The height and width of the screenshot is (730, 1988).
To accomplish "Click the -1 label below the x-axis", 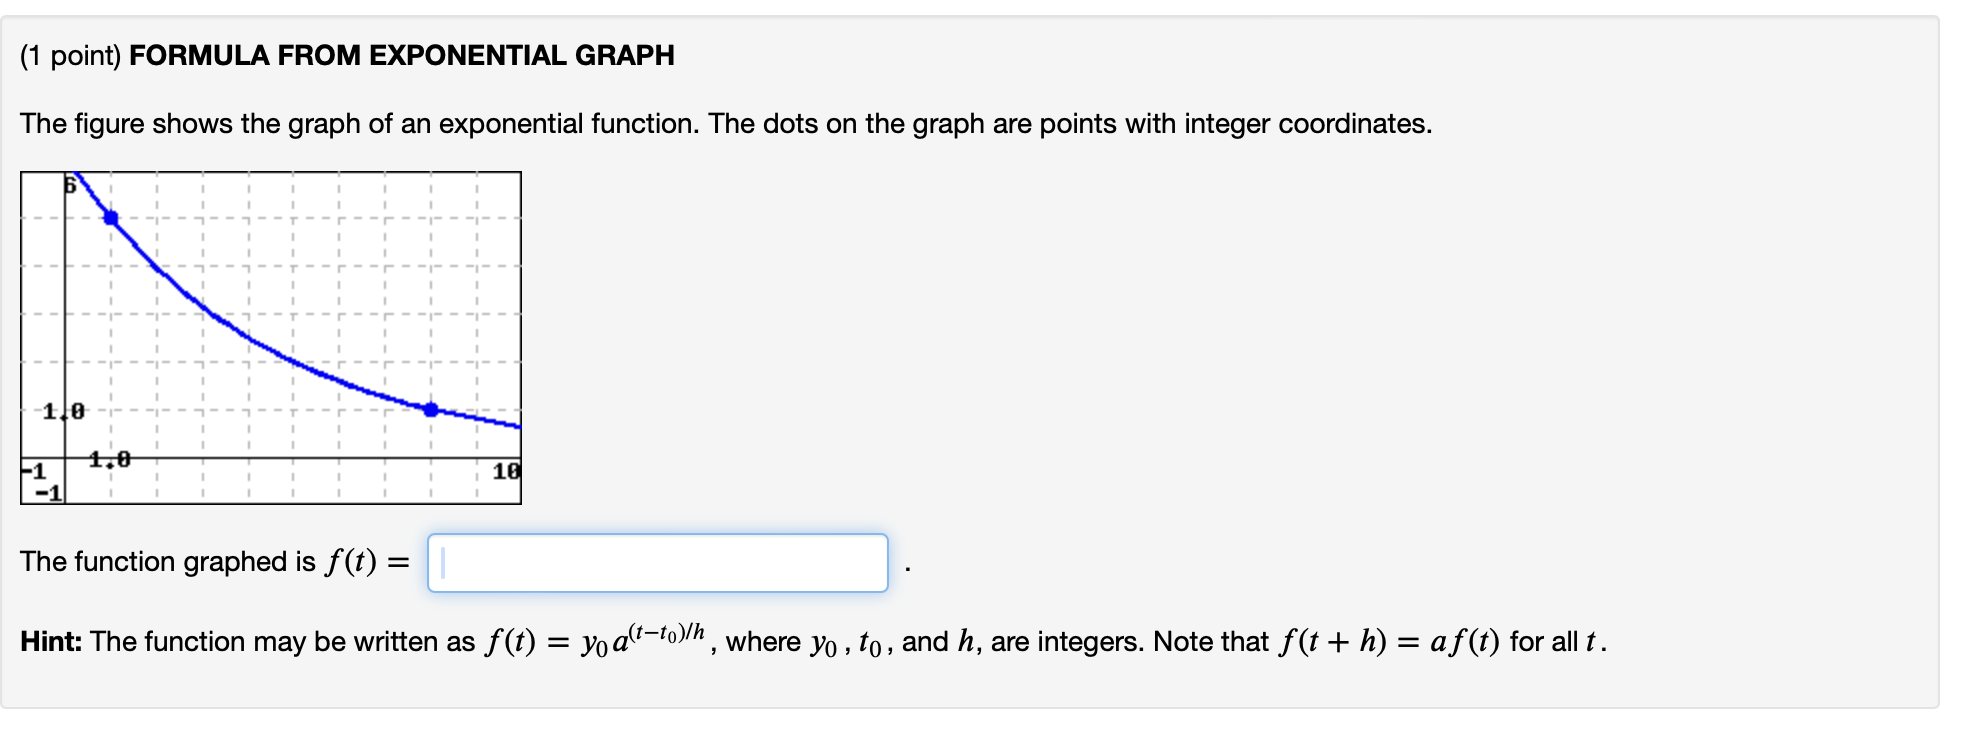I will pyautogui.click(x=50, y=490).
